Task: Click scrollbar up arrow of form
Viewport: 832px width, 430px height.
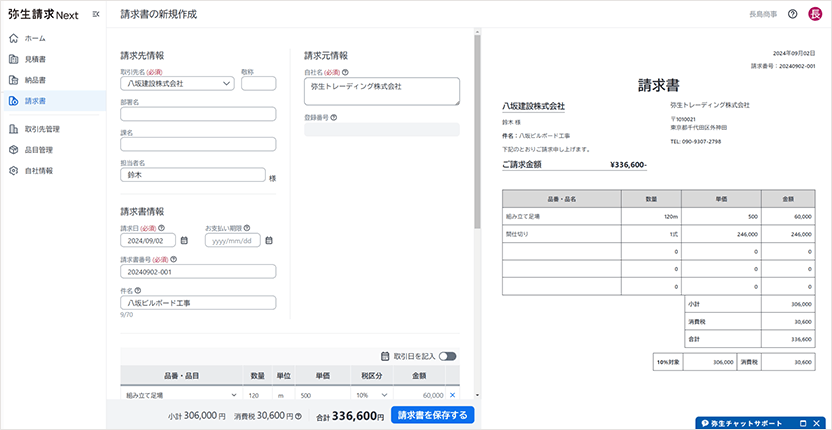Action: pos(477,31)
